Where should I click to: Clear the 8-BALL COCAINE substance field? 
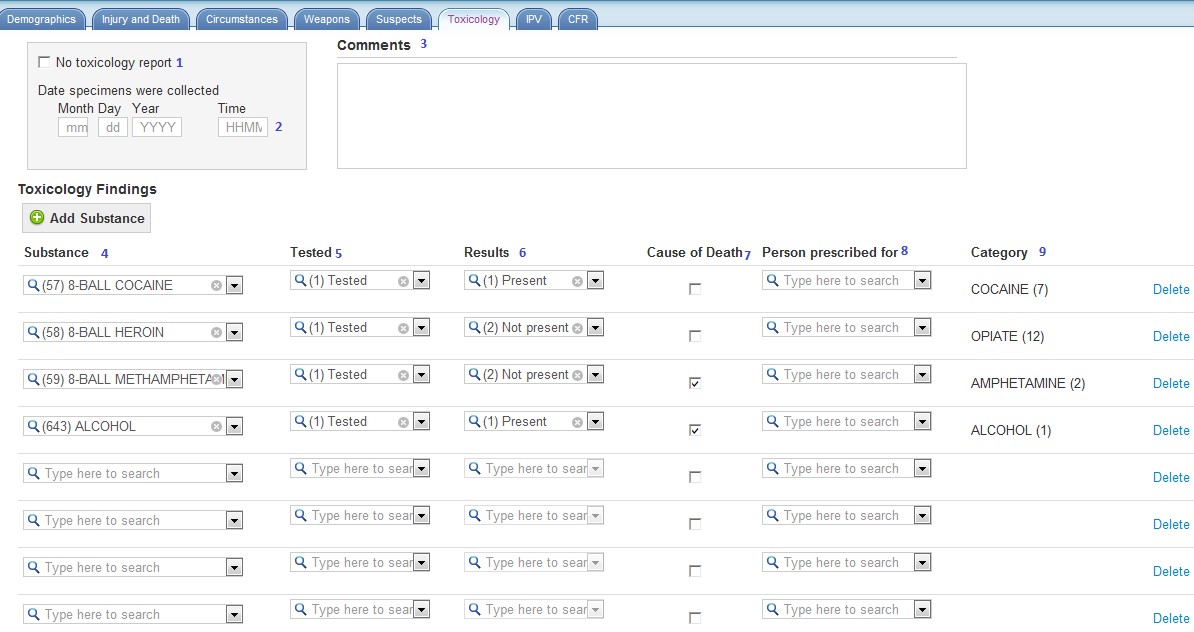216,286
